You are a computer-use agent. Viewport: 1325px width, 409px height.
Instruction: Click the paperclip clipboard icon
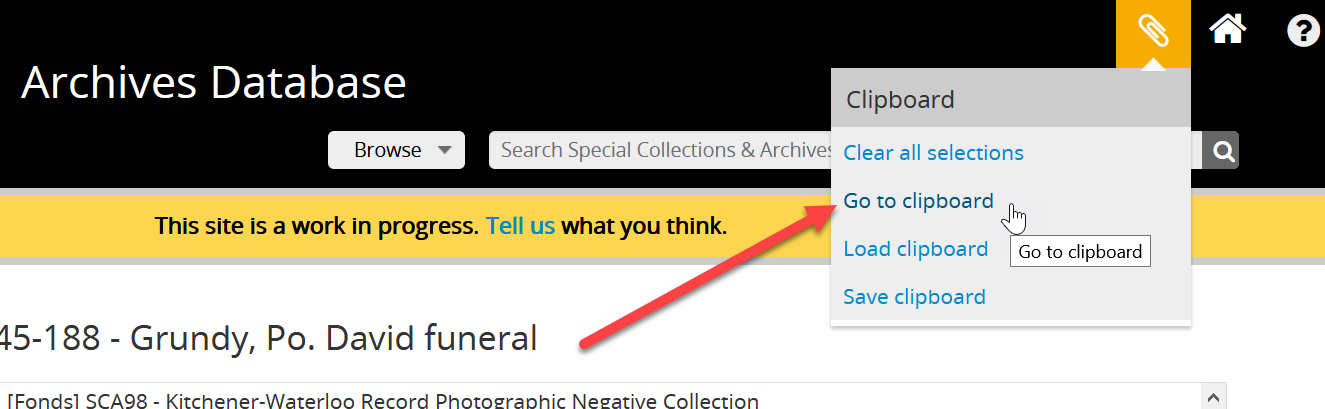click(x=1153, y=31)
